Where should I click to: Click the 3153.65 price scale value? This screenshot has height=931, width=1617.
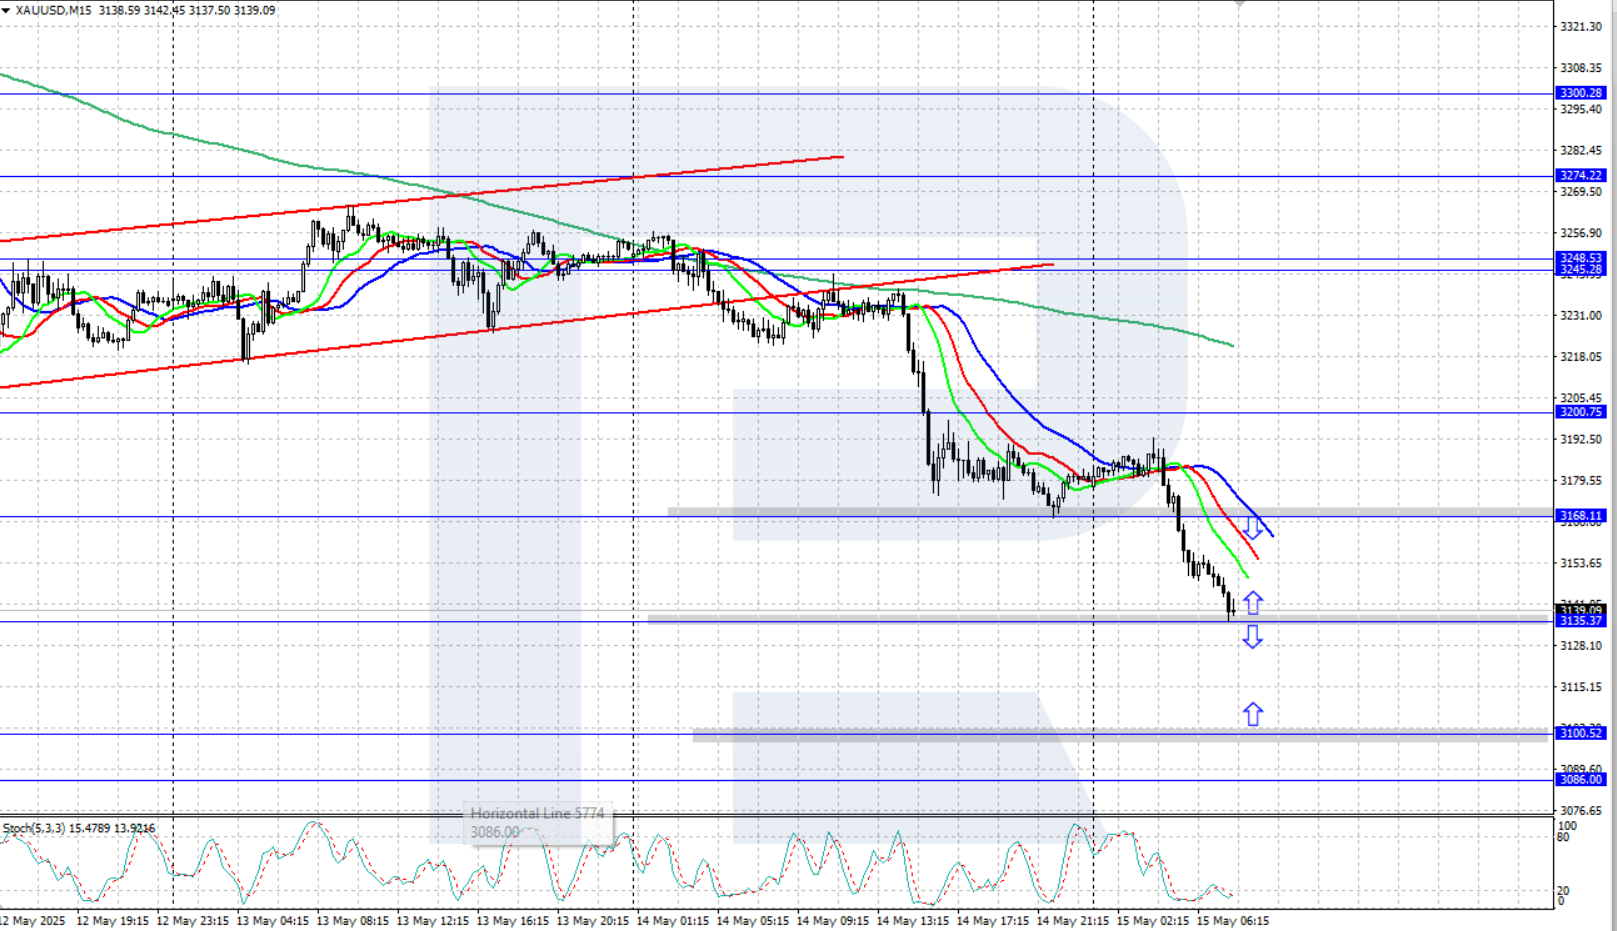1581,563
